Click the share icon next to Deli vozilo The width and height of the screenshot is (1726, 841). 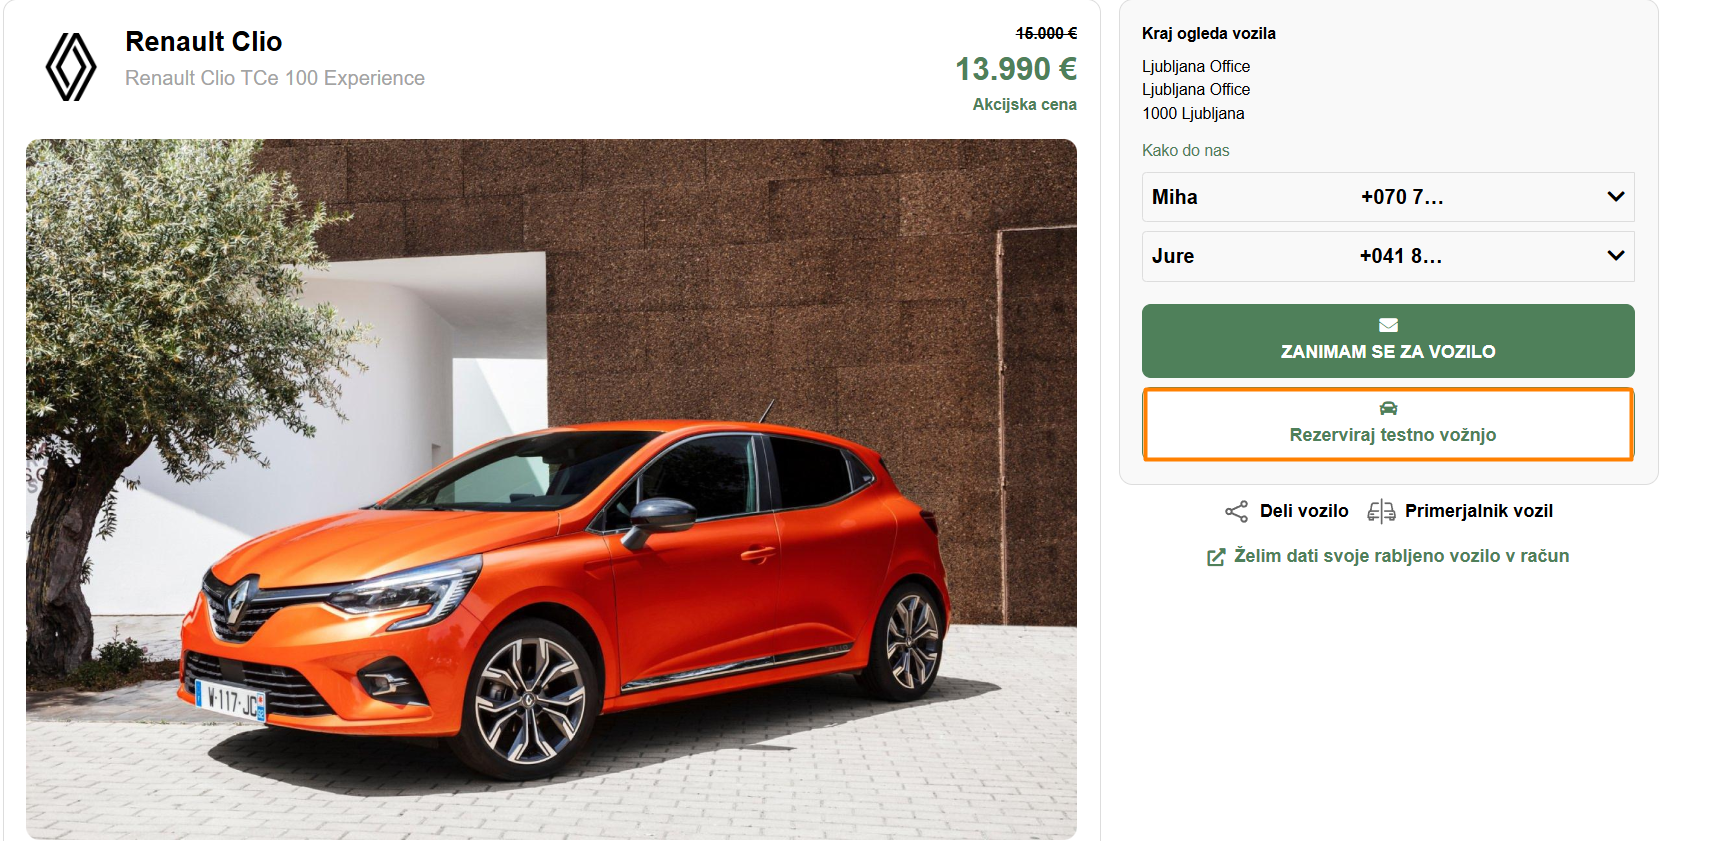tap(1237, 512)
